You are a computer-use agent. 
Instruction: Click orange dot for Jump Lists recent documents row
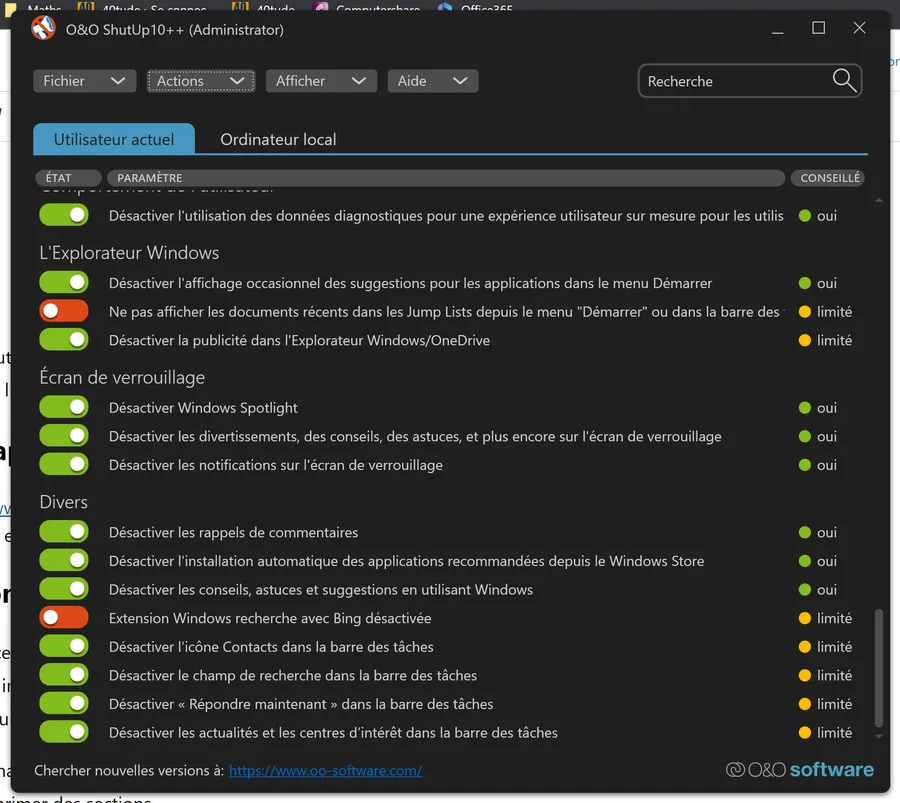point(805,312)
